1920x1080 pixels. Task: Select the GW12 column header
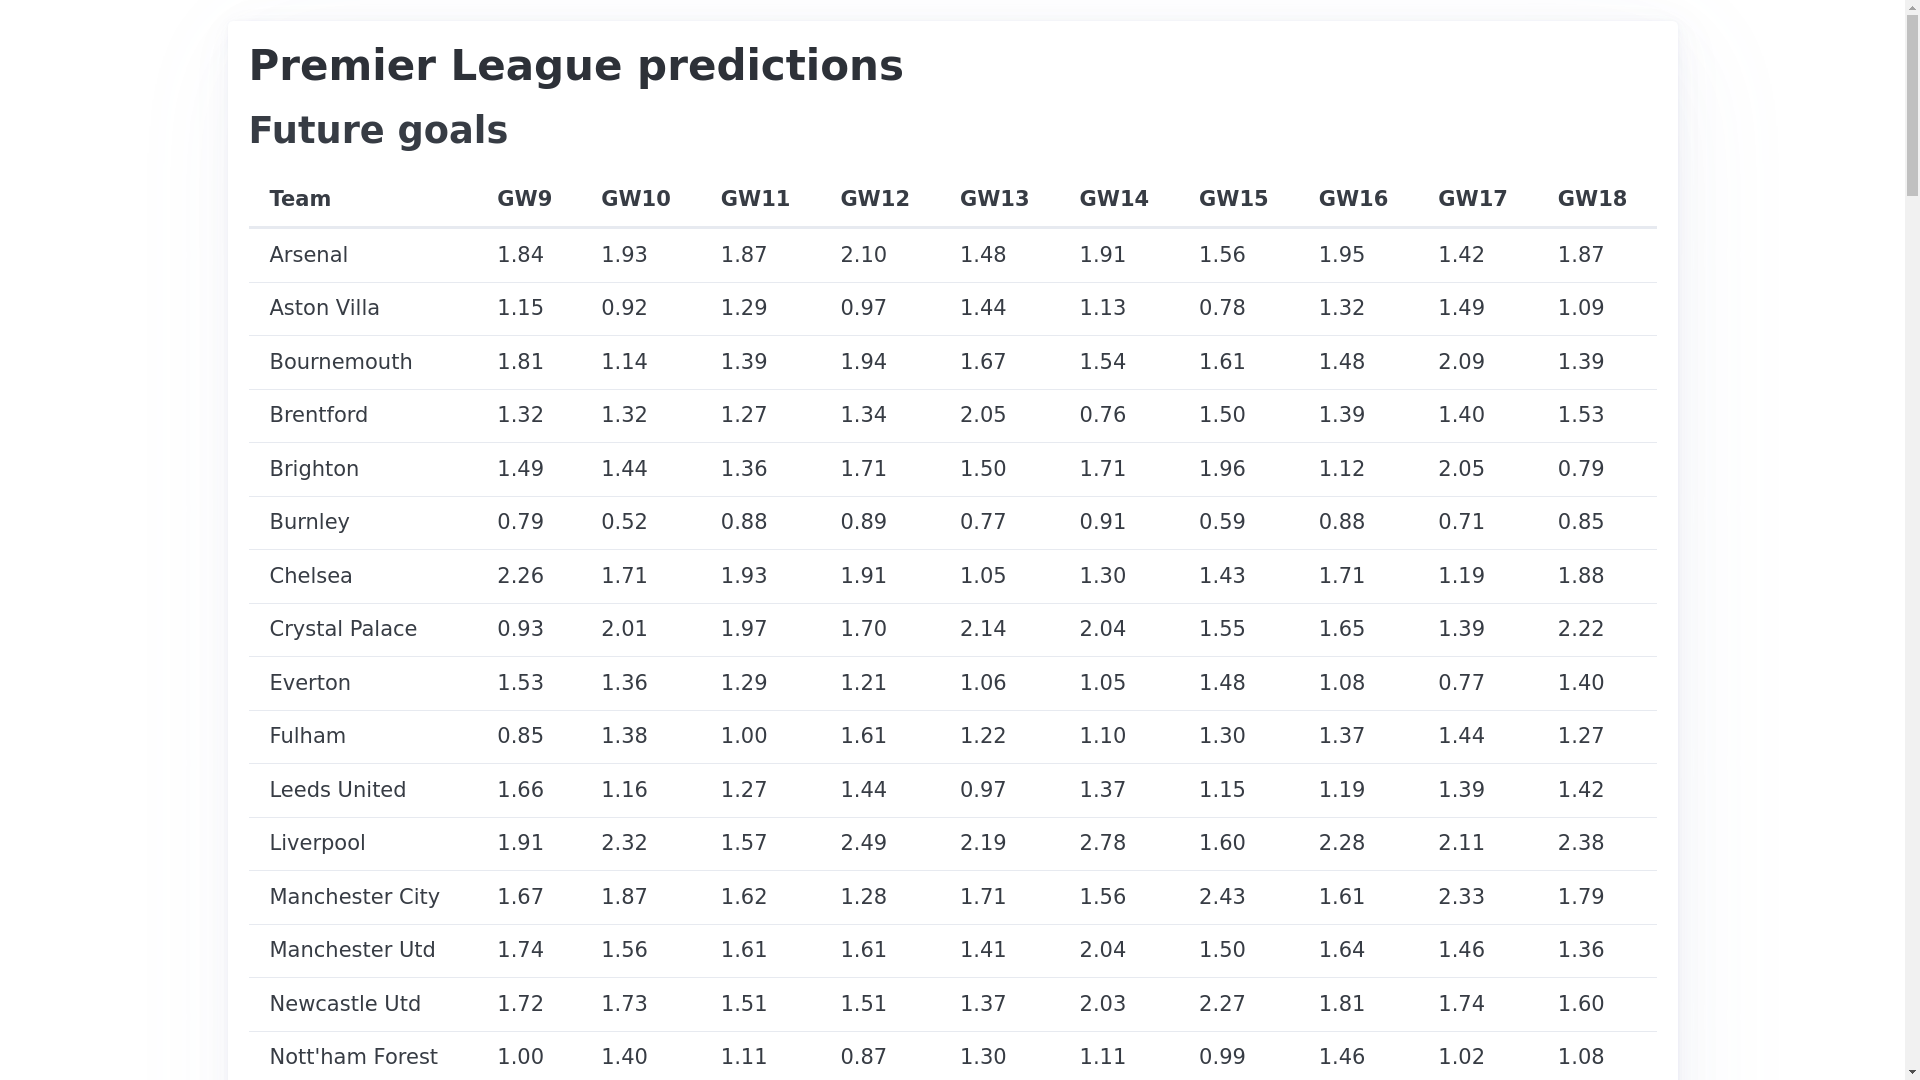(874, 199)
